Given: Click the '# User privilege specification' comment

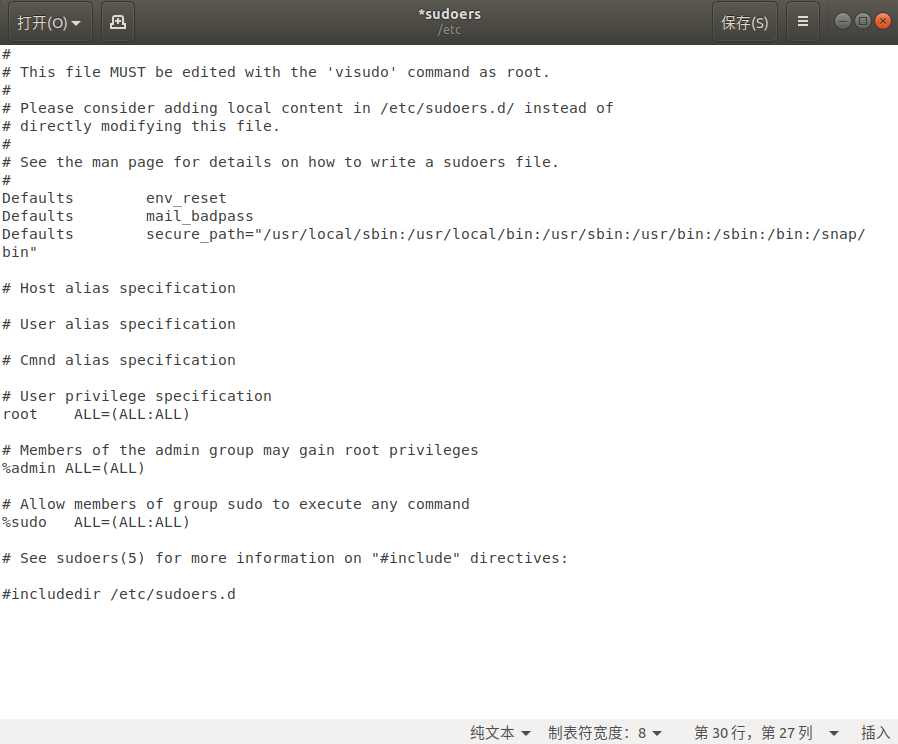Looking at the screenshot, I should click(x=137, y=396).
